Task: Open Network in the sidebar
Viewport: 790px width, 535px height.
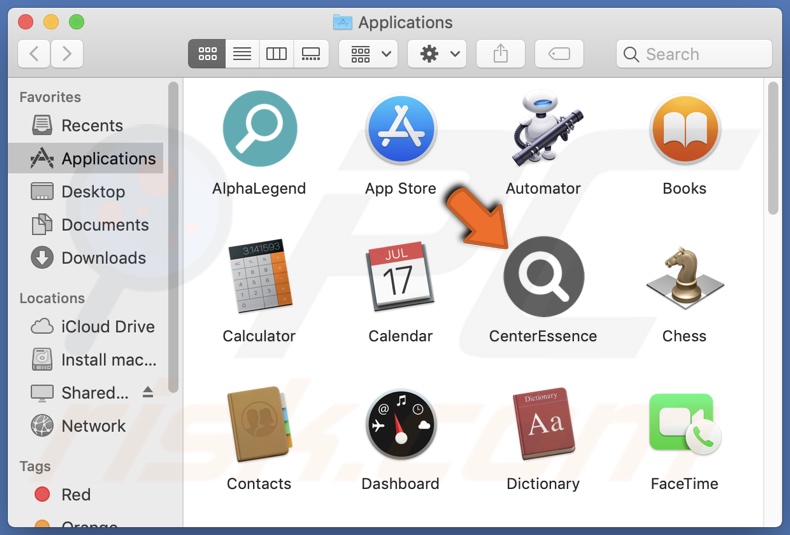Action: [86, 426]
